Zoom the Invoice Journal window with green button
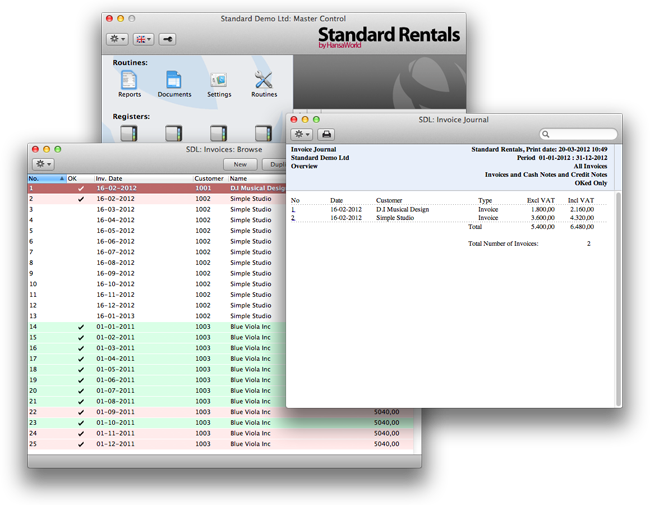The height and width of the screenshot is (505, 650). coord(316,119)
